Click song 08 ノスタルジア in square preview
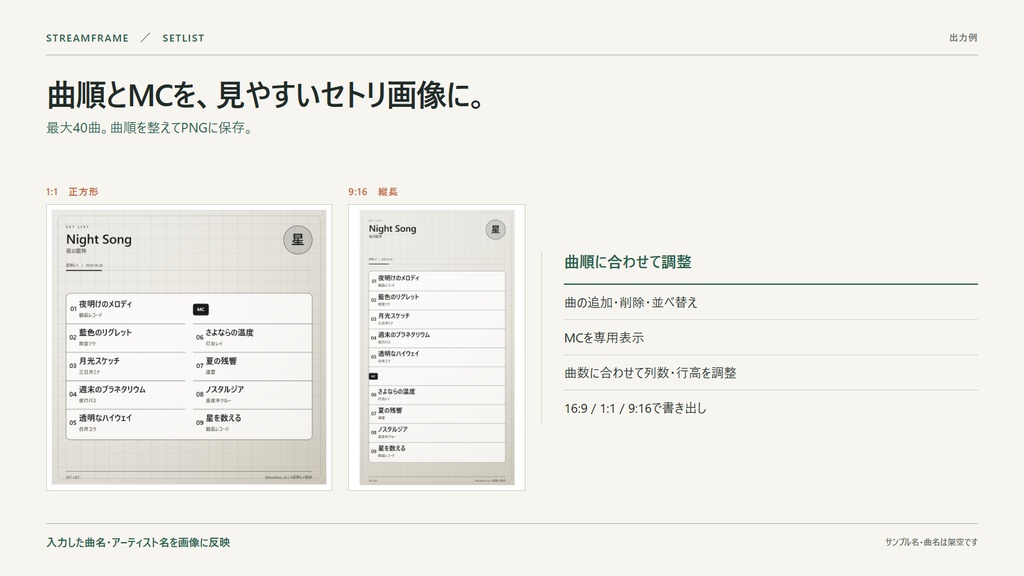1024x576 pixels. (252, 394)
